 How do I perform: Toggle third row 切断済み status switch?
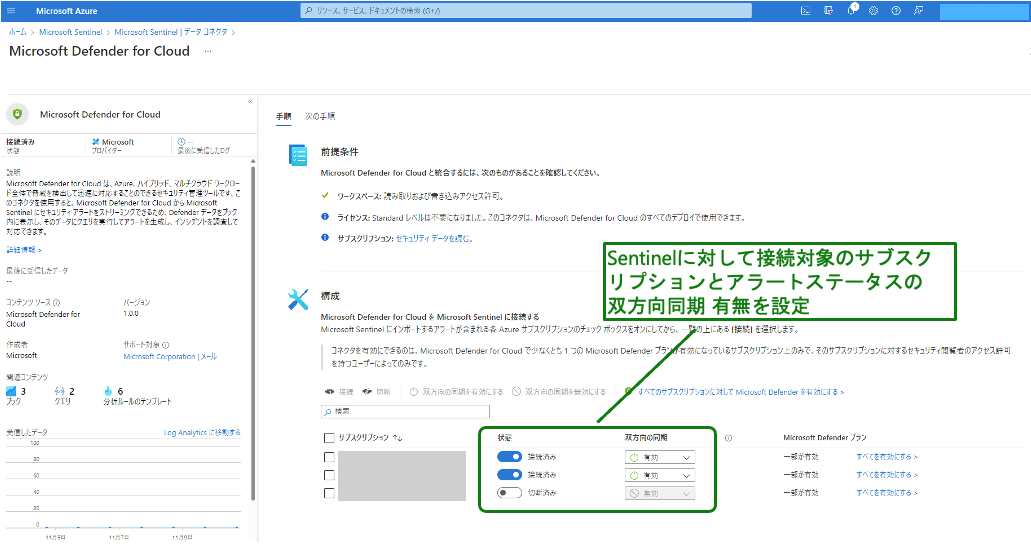(509, 492)
